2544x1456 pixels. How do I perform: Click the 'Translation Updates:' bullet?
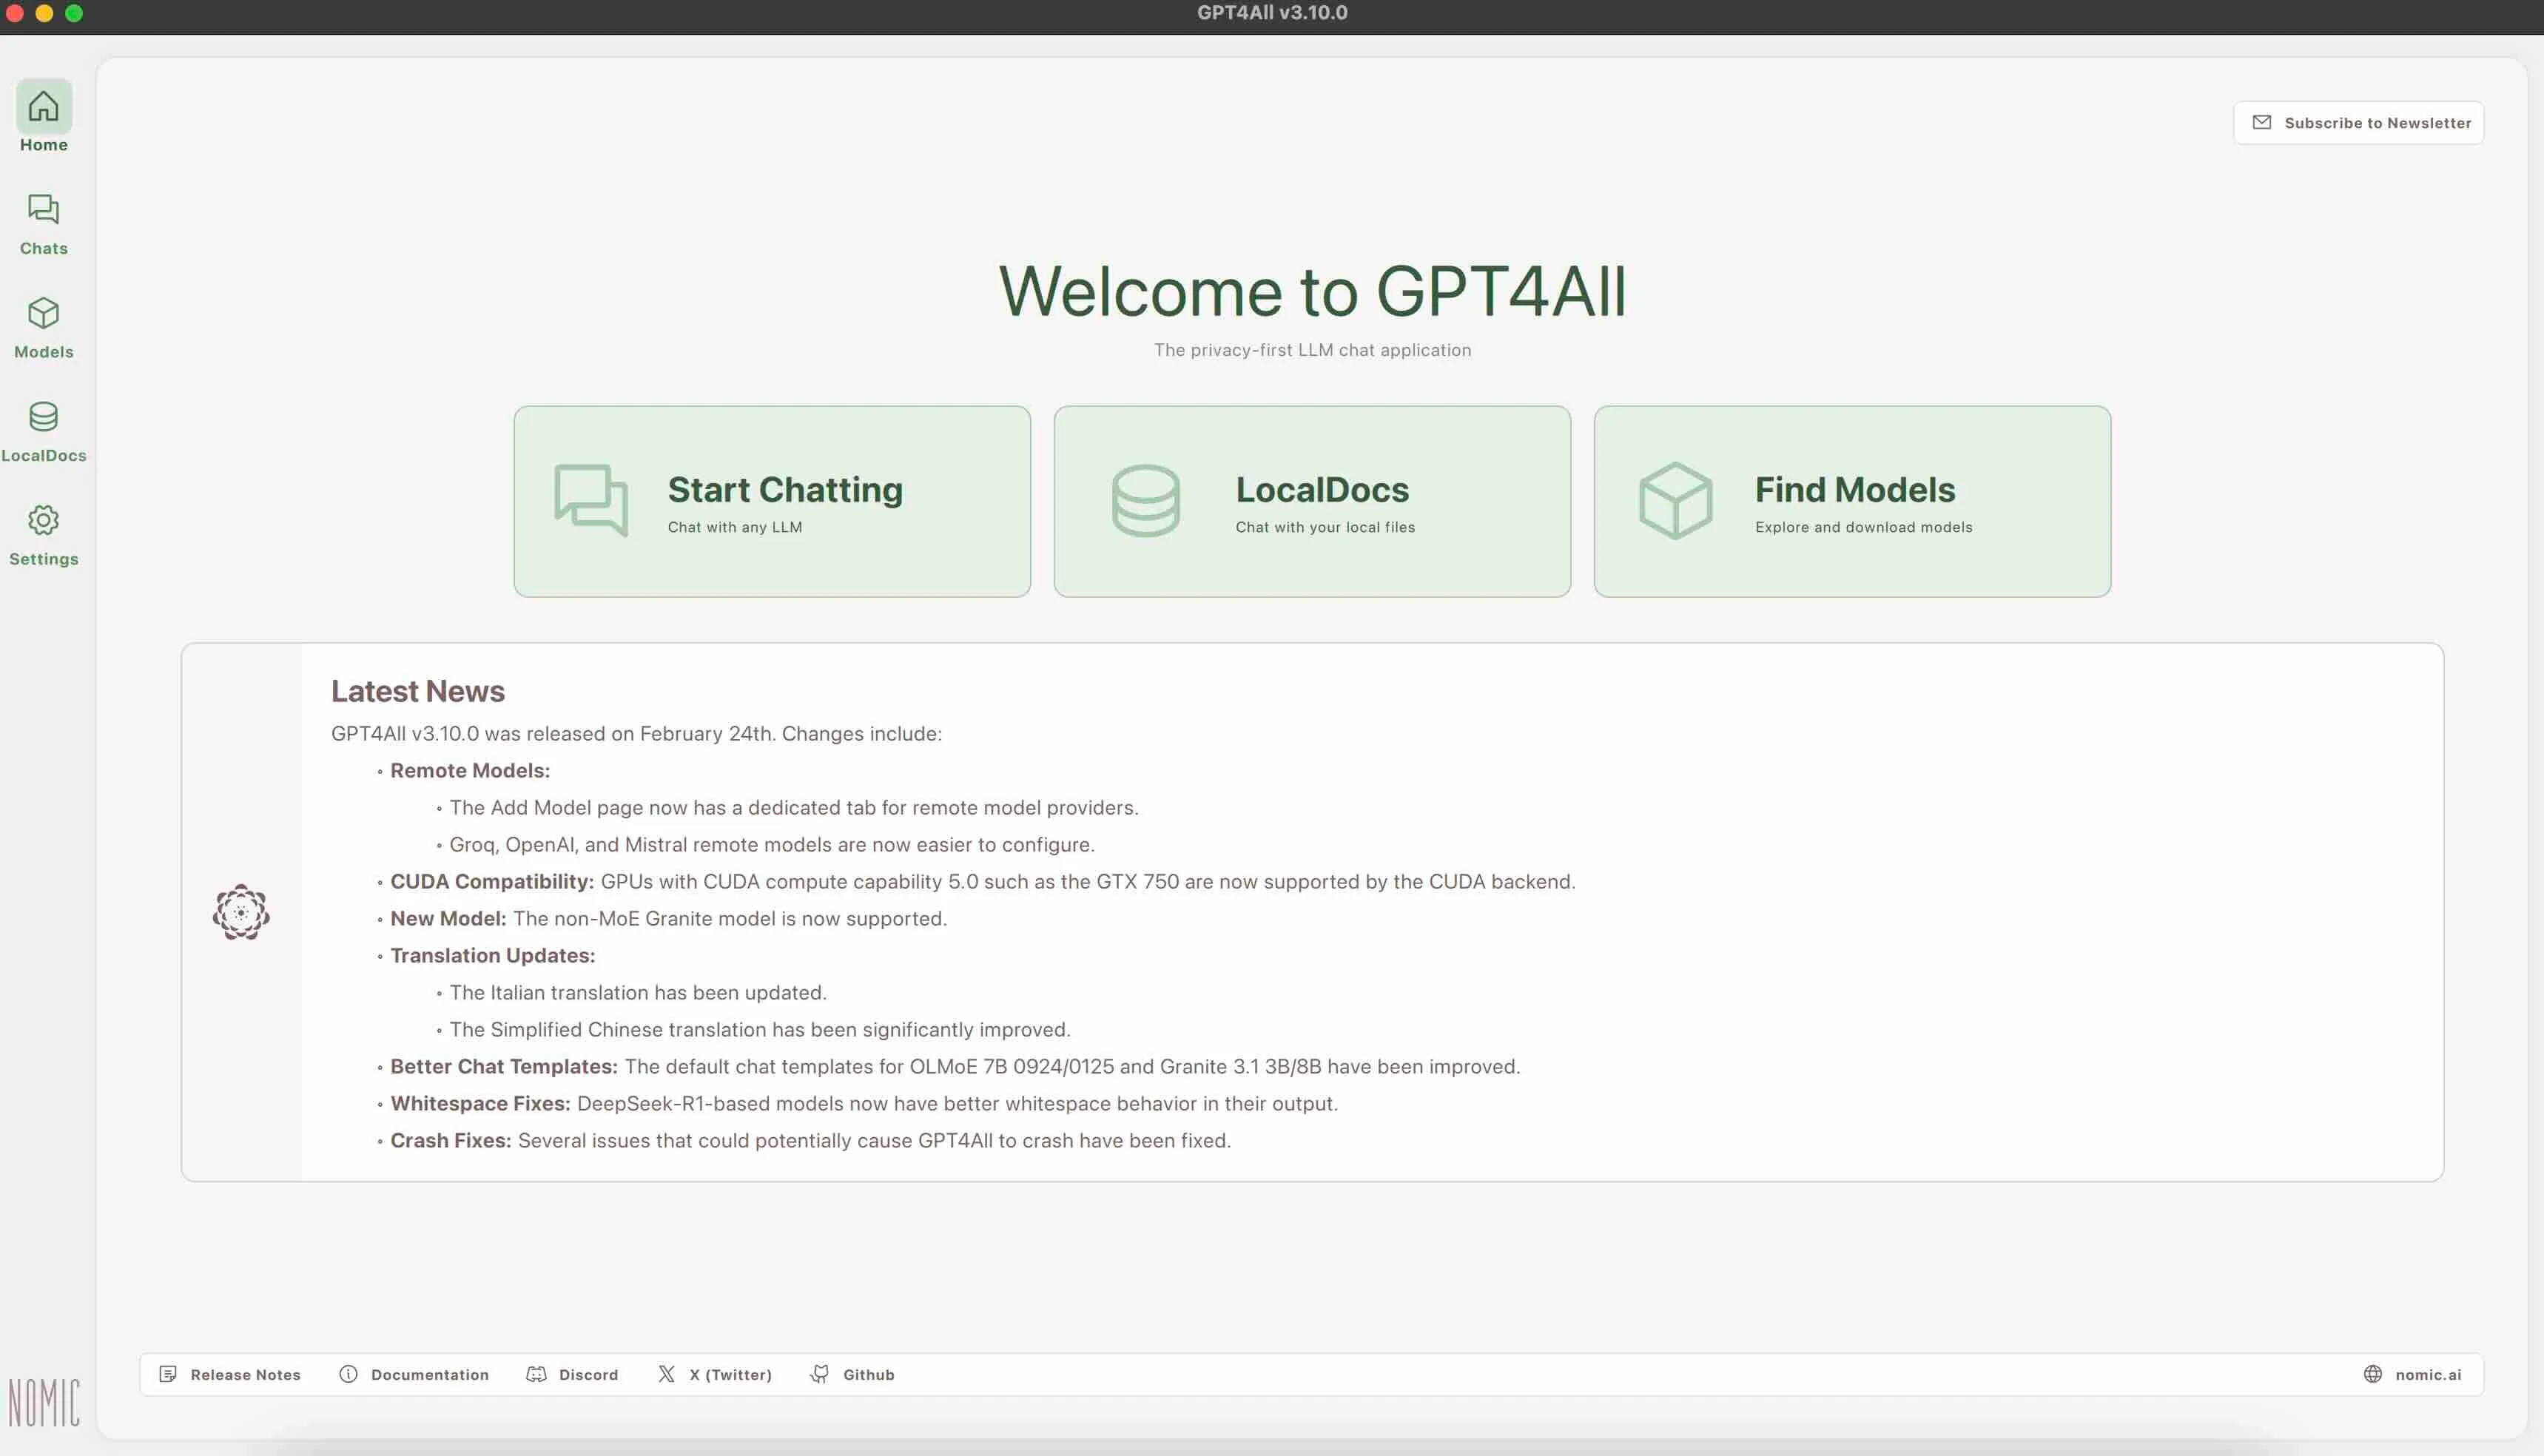(493, 955)
